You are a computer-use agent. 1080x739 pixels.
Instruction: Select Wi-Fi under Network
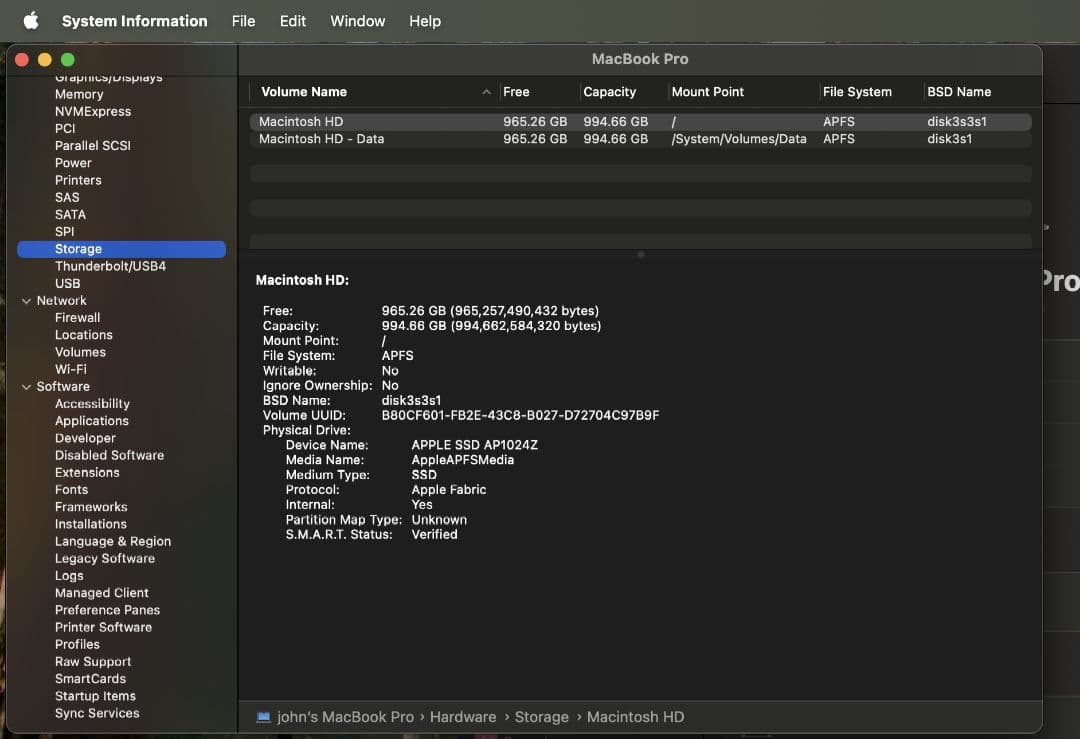(71, 369)
